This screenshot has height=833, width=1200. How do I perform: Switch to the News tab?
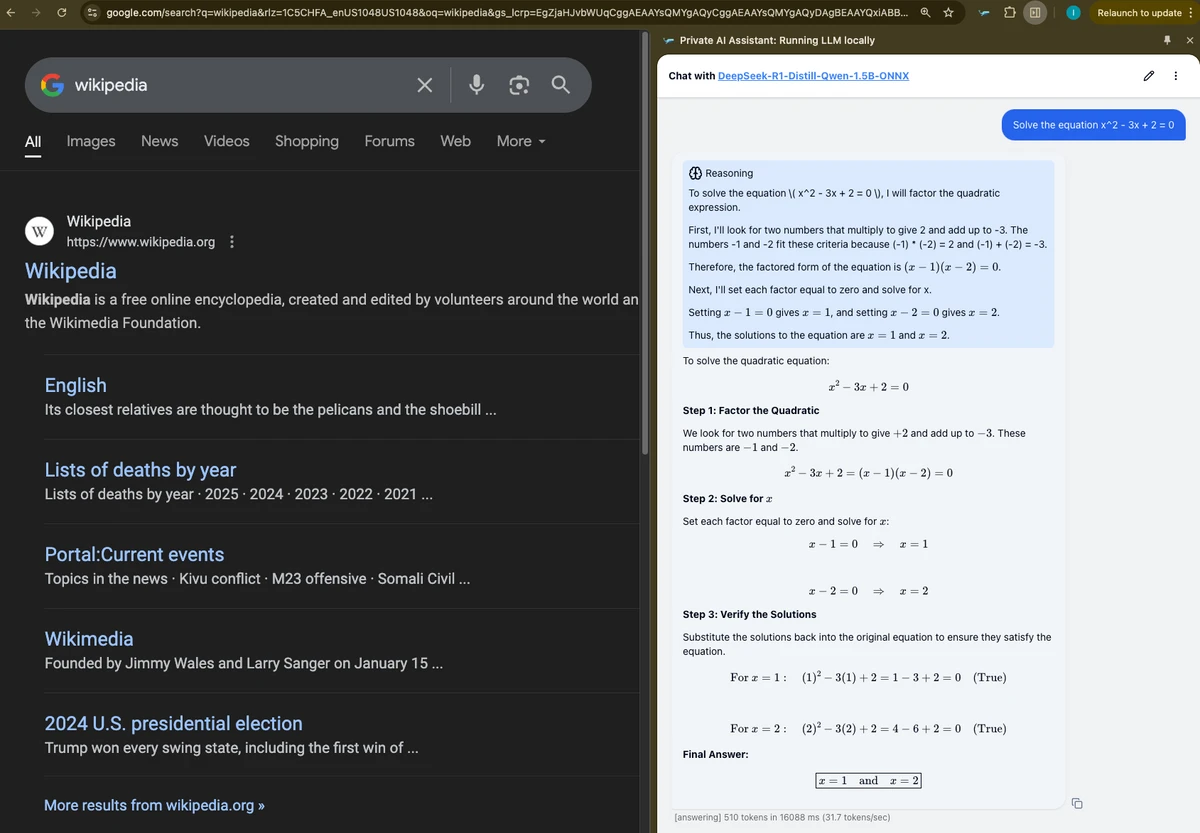tap(160, 141)
